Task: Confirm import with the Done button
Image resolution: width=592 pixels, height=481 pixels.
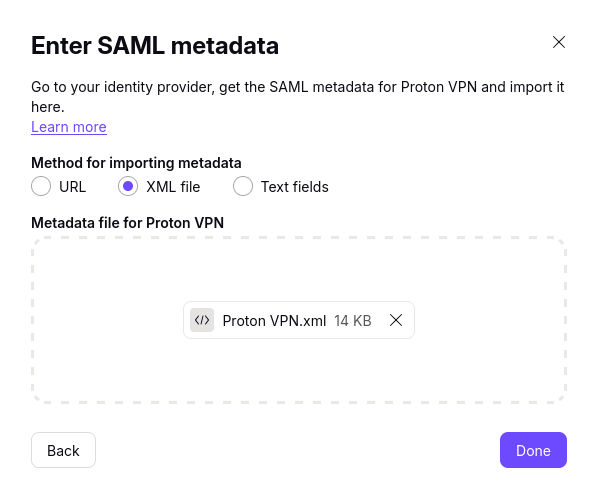Action: (533, 450)
